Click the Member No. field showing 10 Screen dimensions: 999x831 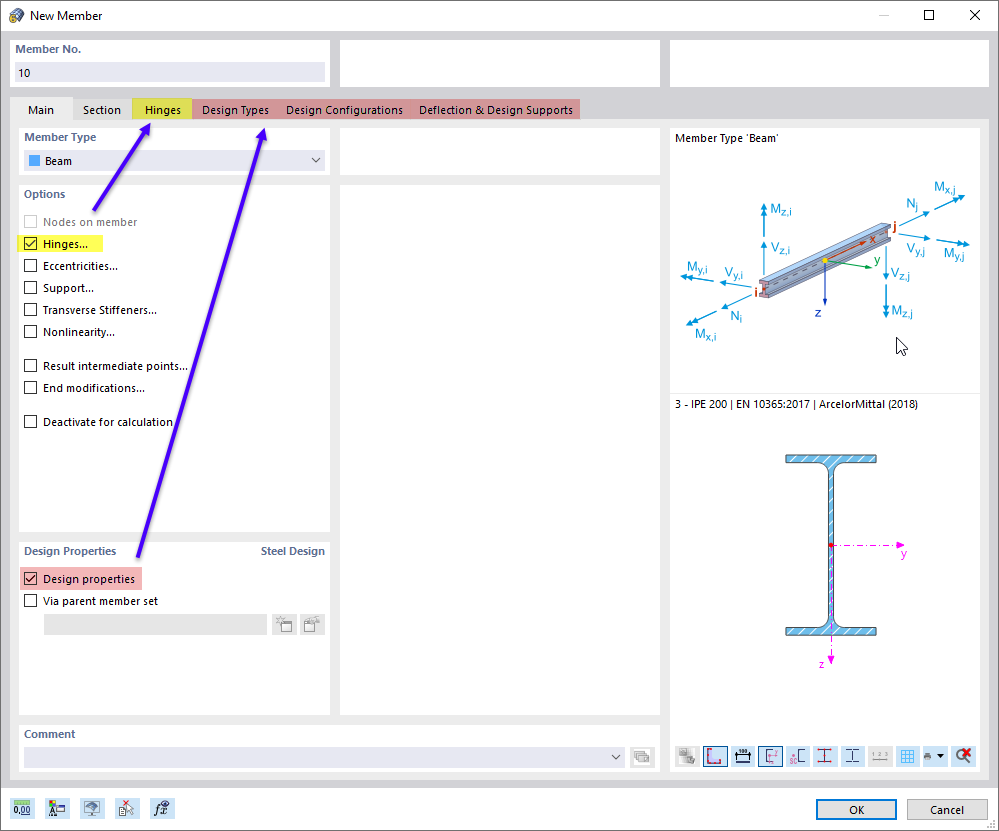click(x=169, y=73)
